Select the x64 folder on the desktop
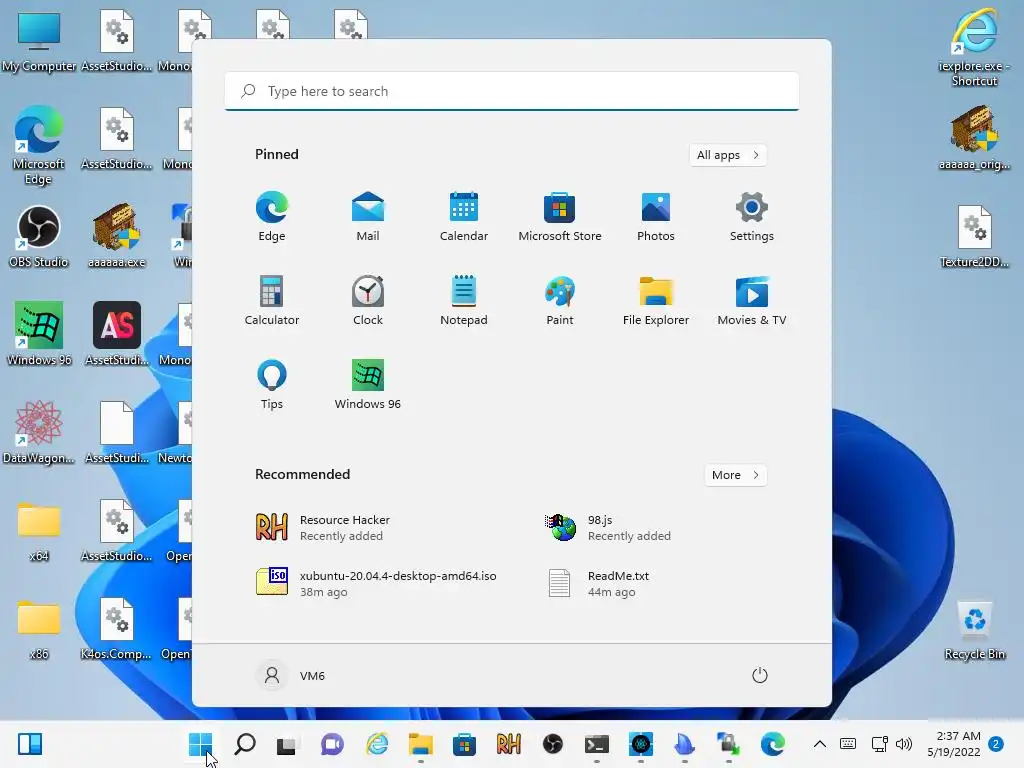The width and height of the screenshot is (1024, 768). [39, 530]
